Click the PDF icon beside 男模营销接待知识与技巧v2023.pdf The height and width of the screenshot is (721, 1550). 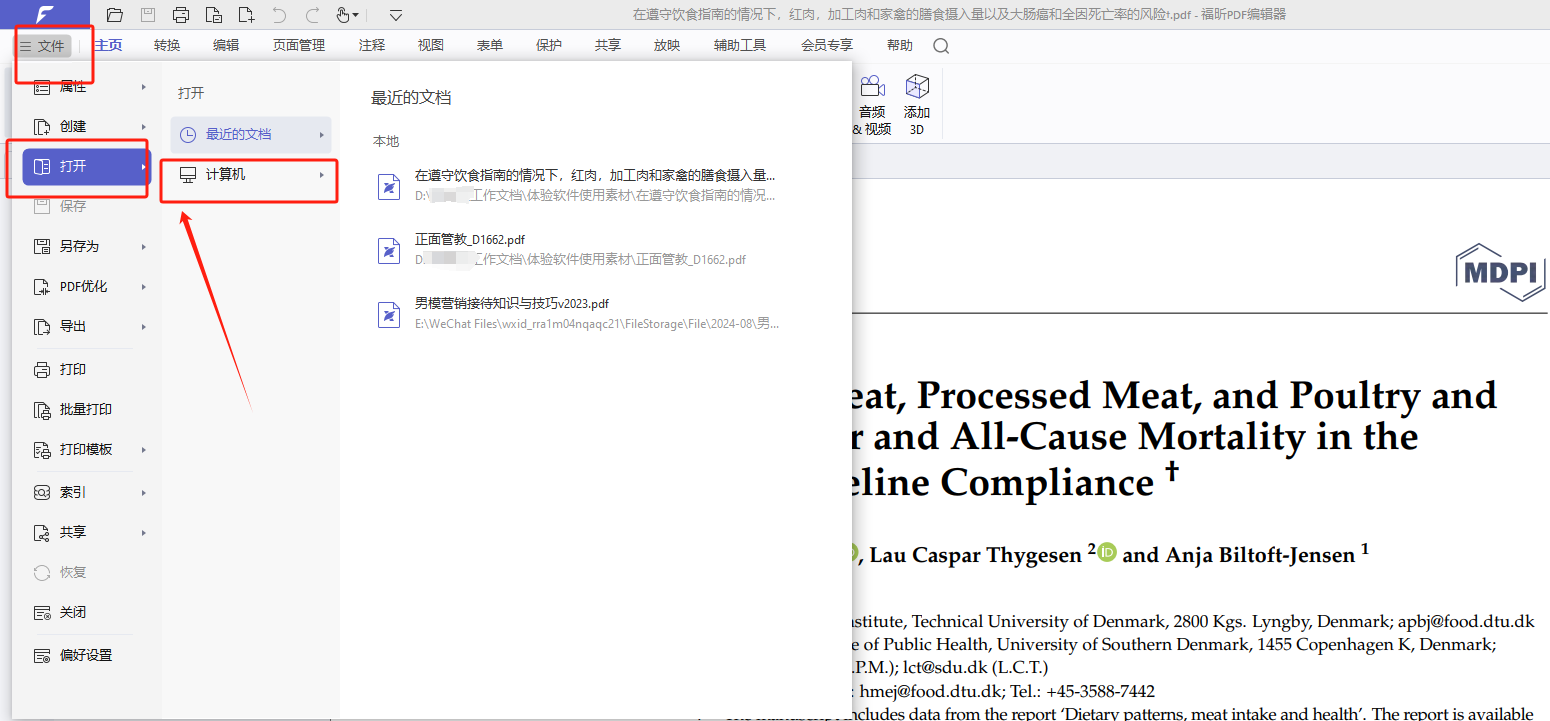point(389,315)
